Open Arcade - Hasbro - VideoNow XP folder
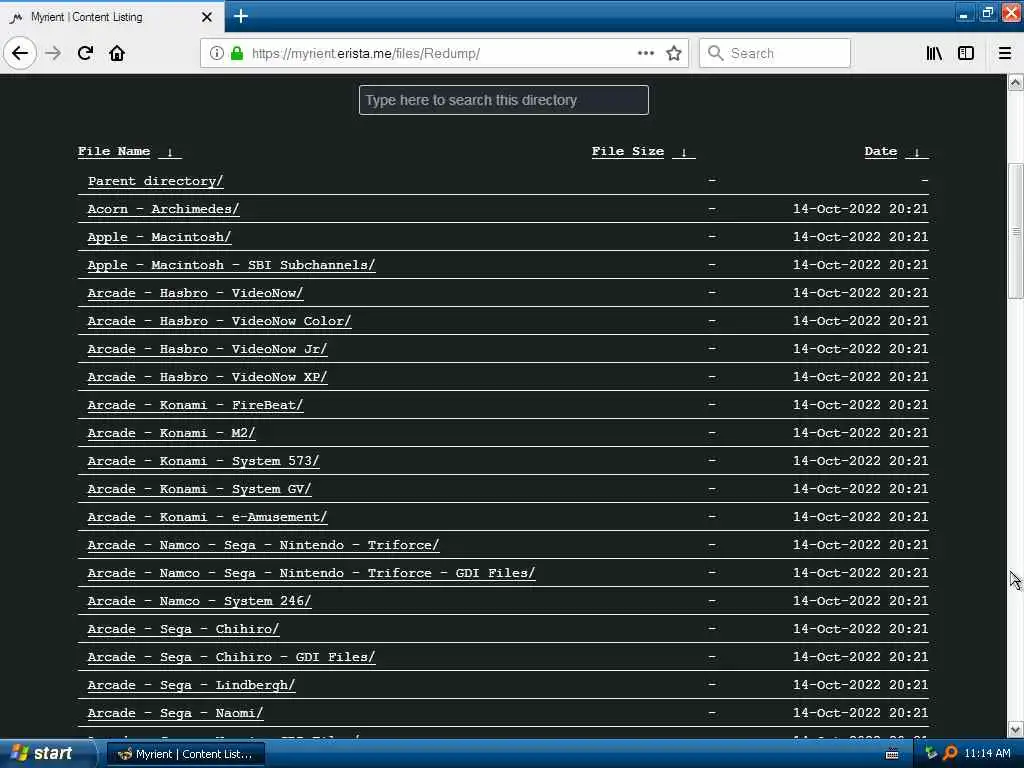1024x768 pixels. (x=207, y=377)
